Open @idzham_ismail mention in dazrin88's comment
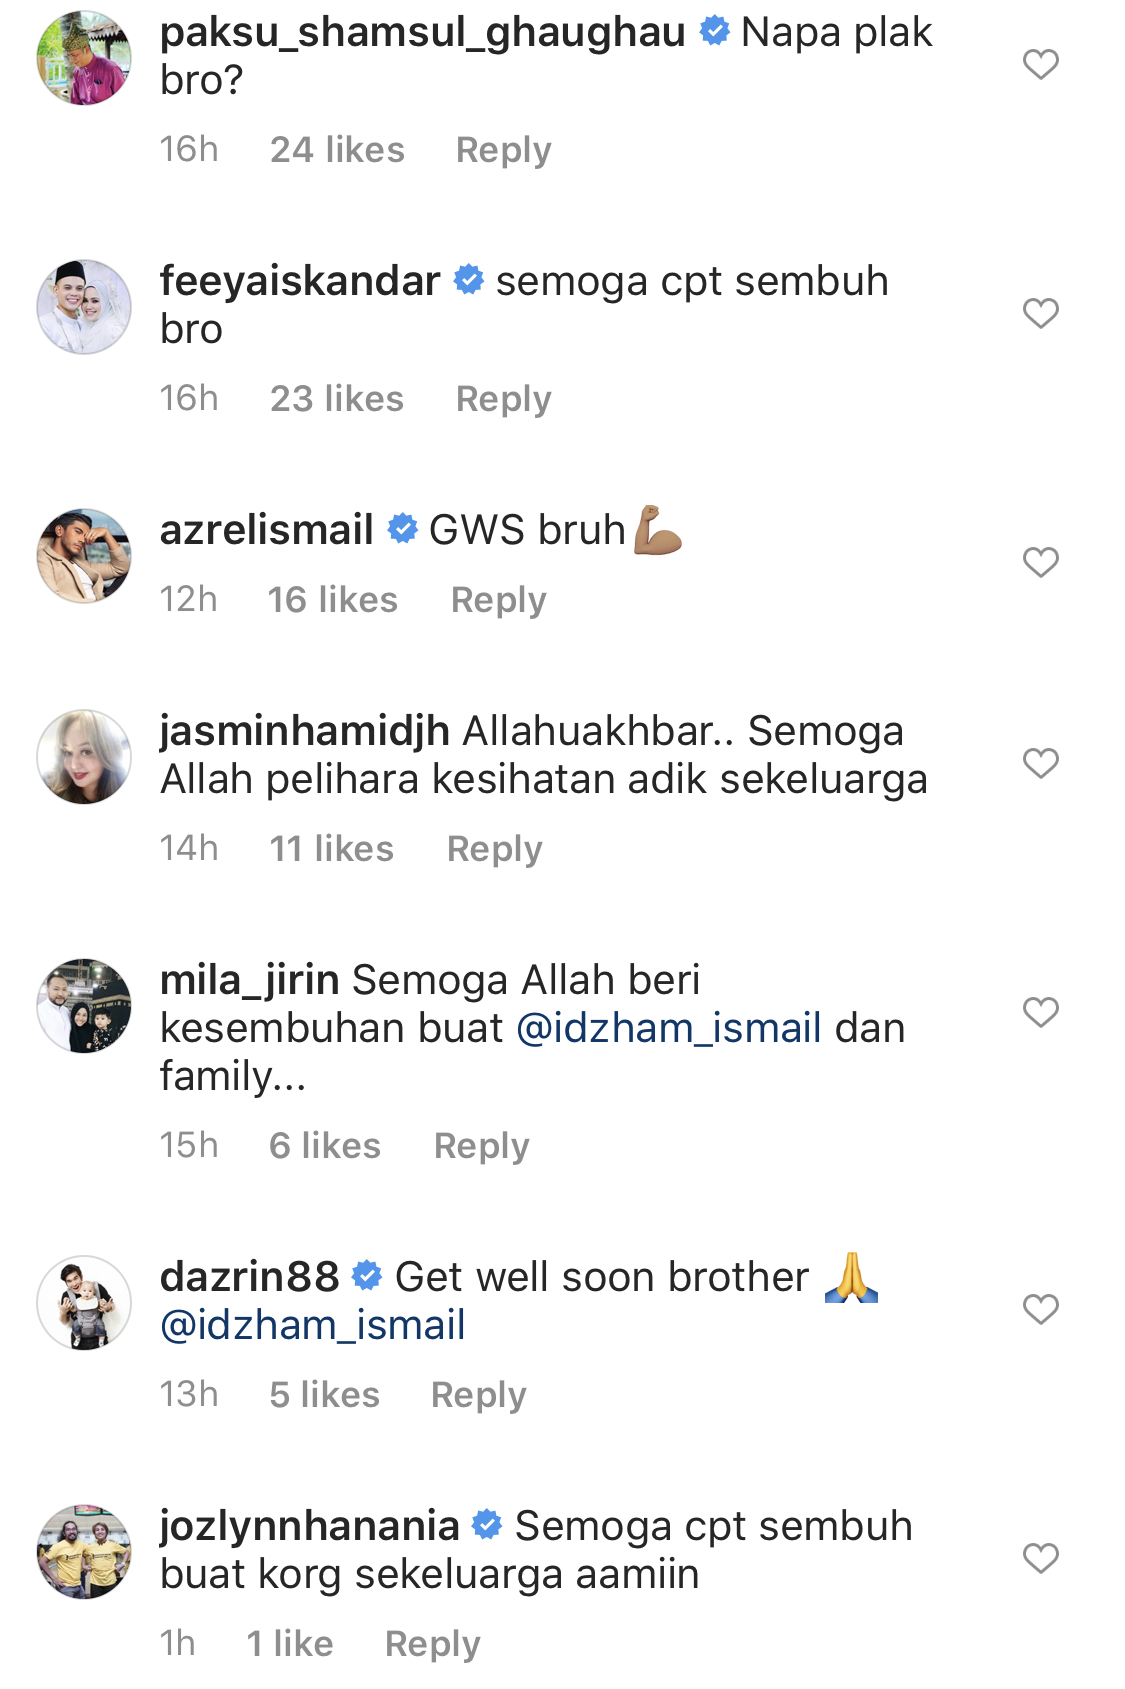Viewport: 1125px width, 1689px height. tap(313, 1325)
